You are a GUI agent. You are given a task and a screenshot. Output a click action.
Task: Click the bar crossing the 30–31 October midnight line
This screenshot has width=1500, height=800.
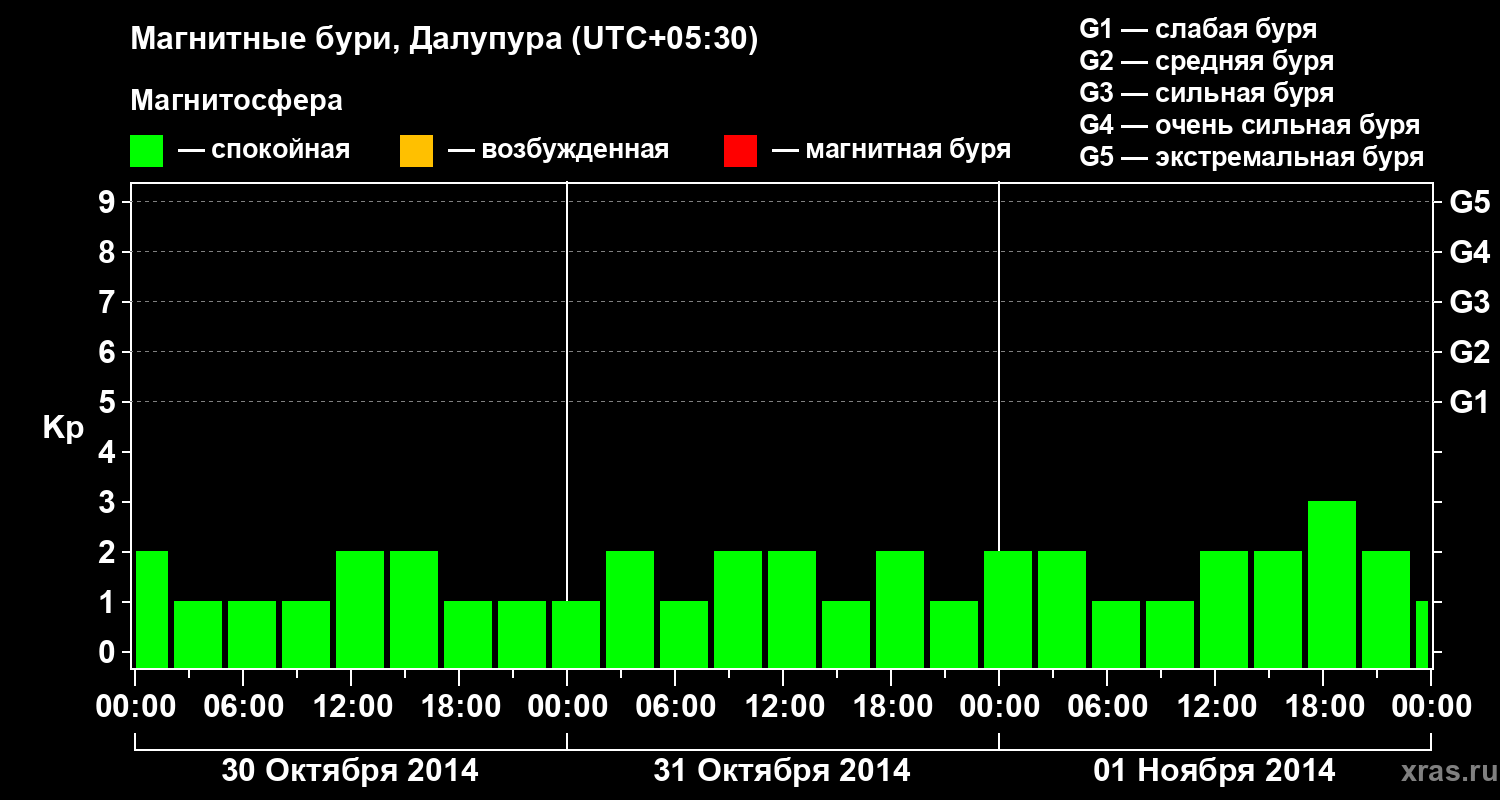click(576, 634)
